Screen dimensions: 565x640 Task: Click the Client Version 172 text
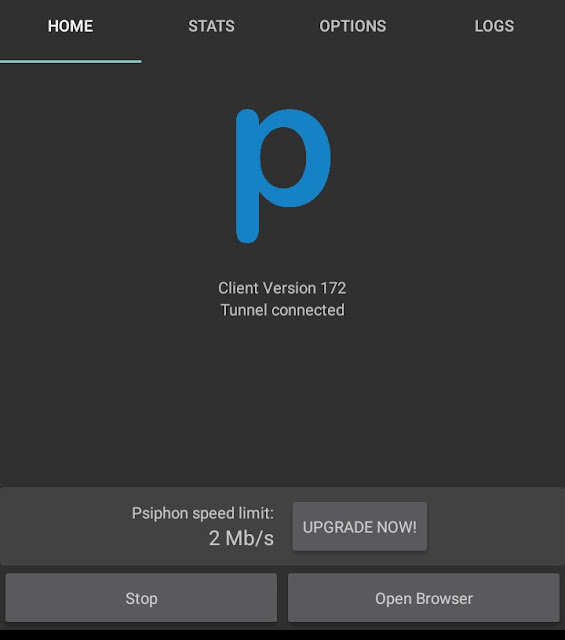pyautogui.click(x=282, y=288)
